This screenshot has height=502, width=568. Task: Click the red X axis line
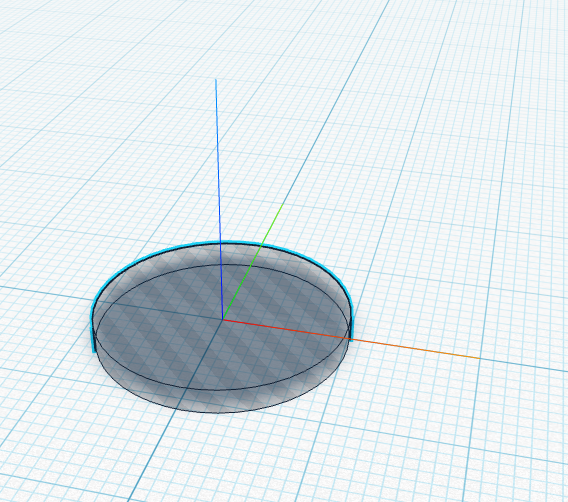coord(351,339)
